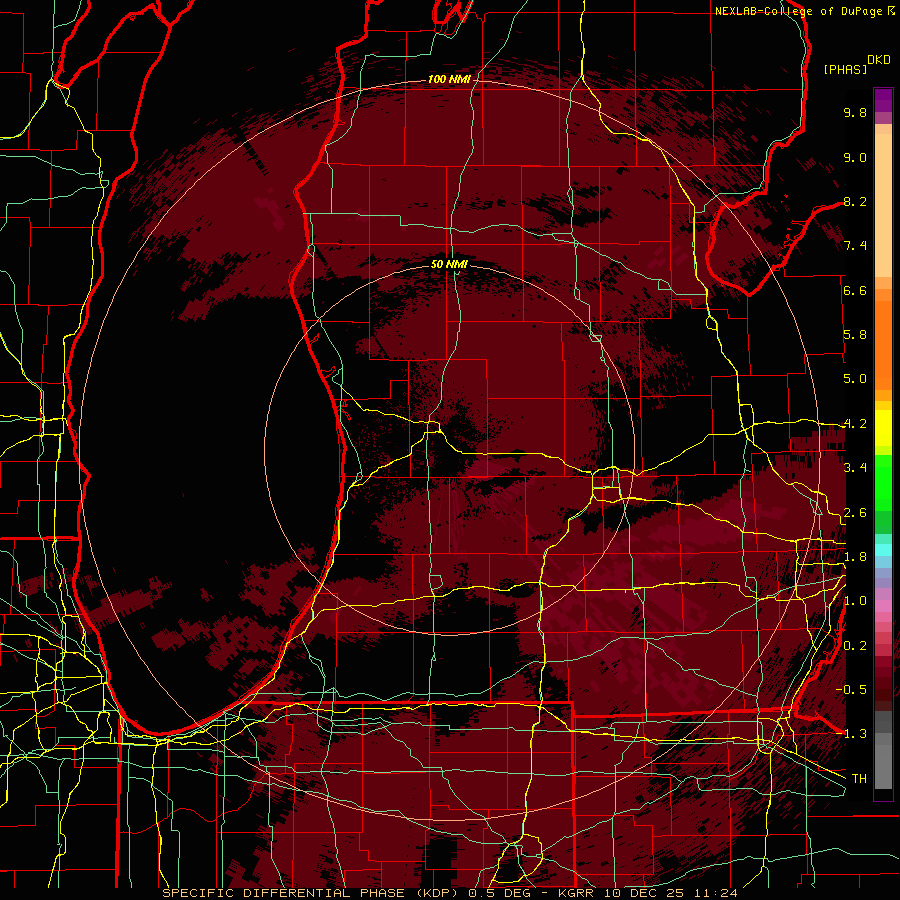Click the peach segment of the color bar
This screenshot has height=900, width=900.
tap(883, 201)
